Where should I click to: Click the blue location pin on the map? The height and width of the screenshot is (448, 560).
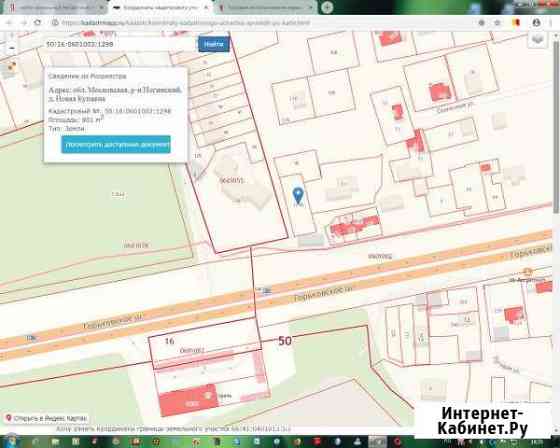pos(298,196)
